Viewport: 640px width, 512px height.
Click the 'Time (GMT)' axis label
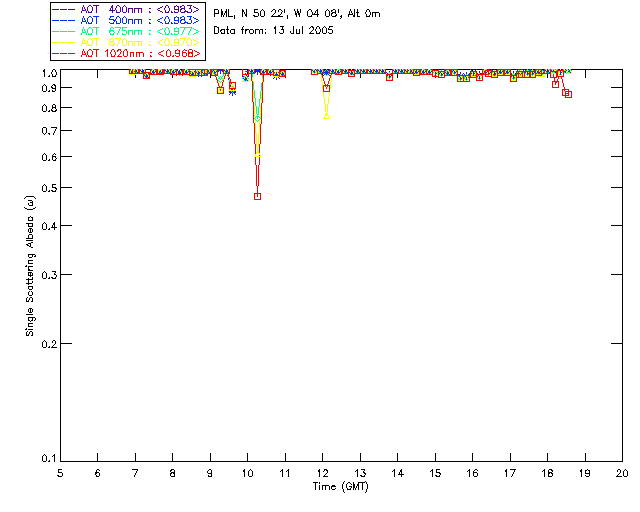pyautogui.click(x=340, y=487)
